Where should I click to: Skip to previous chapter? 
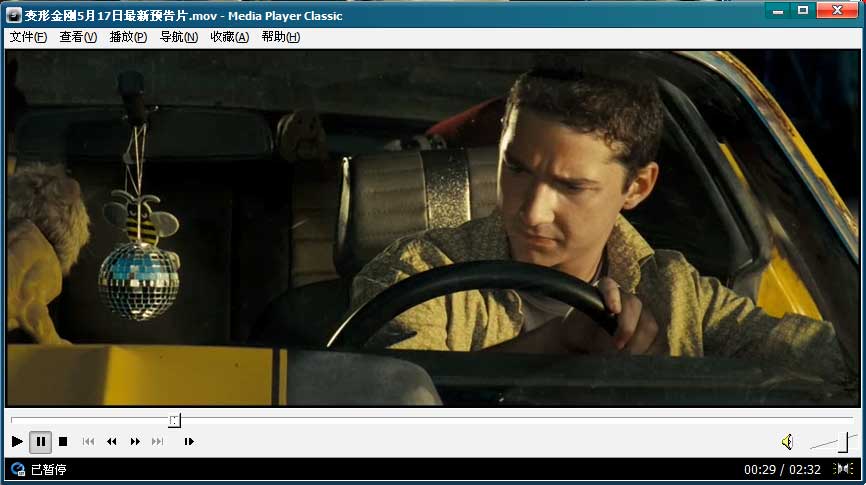[x=88, y=441]
